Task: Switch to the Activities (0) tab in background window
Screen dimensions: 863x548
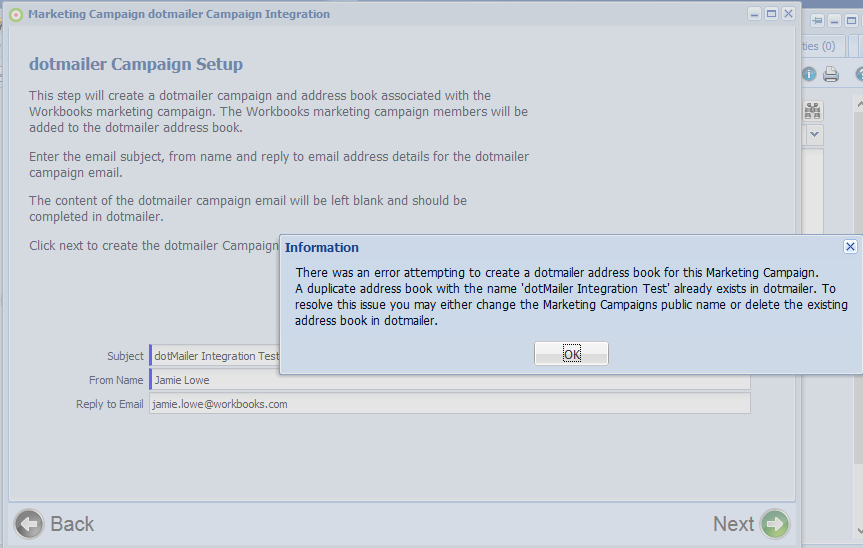Action: (821, 46)
